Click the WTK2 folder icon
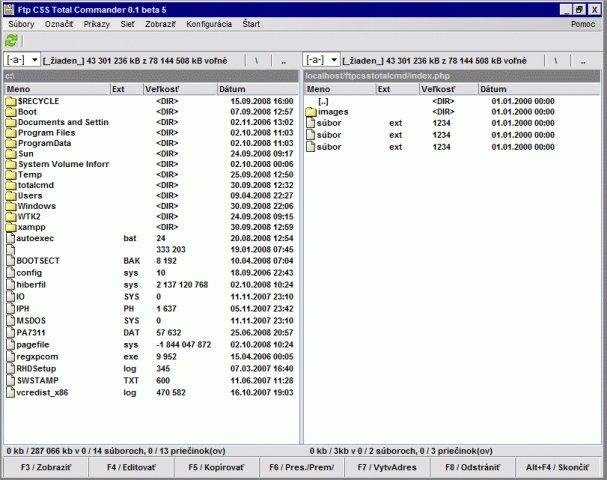This screenshot has height=480, width=607. pos(11,216)
